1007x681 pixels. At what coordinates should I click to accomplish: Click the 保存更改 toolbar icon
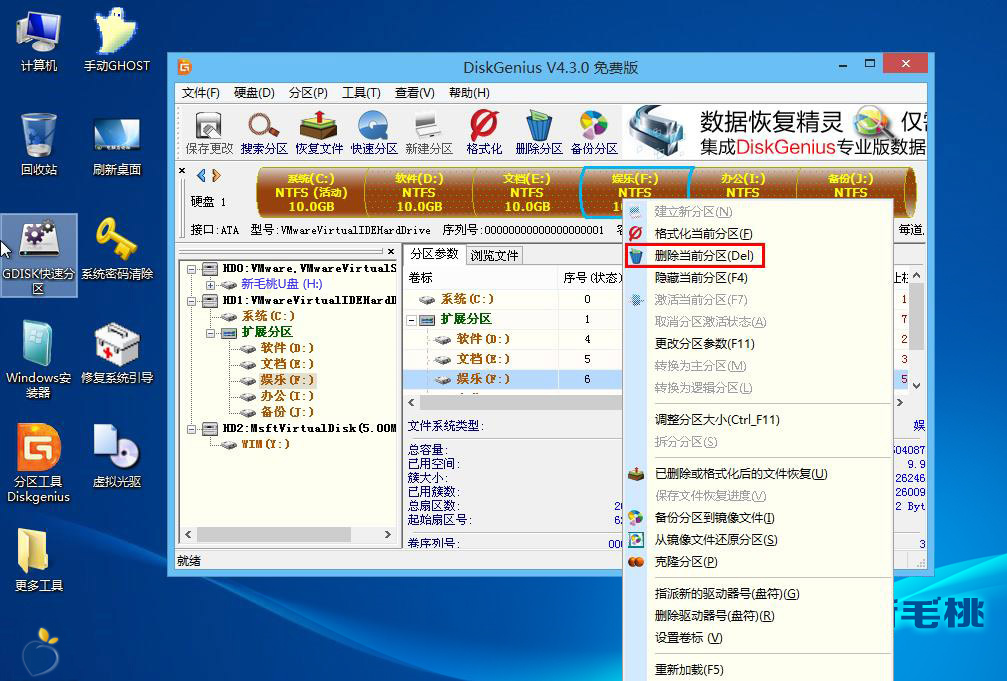tap(209, 134)
